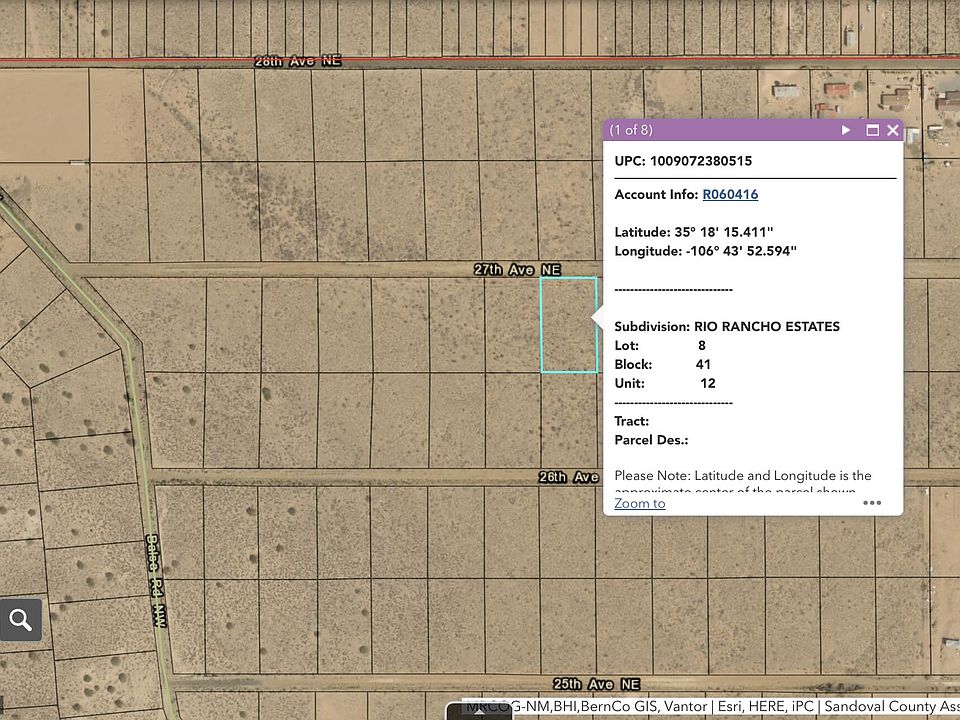Screen dimensions: 960x720
Task: Click the 27th Ave NE road label
Action: click(x=517, y=269)
